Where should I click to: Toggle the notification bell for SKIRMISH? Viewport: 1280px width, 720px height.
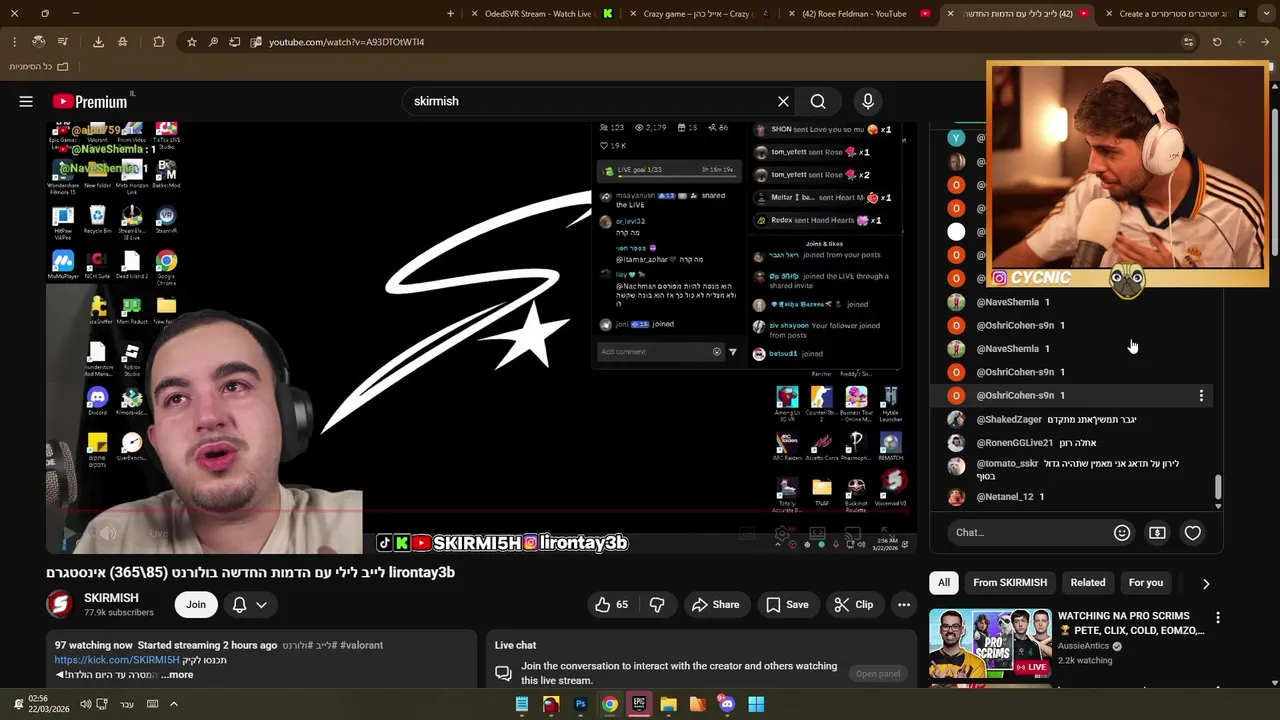click(x=239, y=604)
